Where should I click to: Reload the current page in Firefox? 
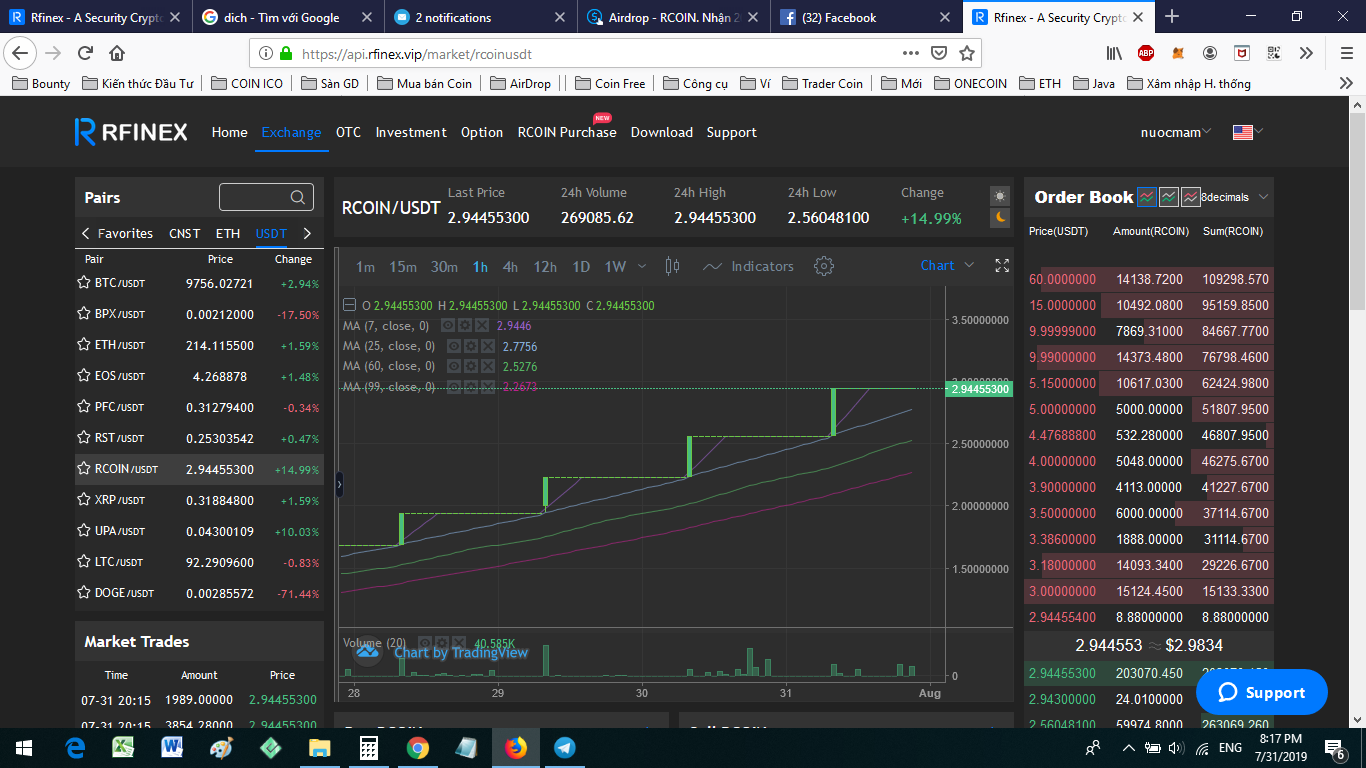tap(85, 53)
